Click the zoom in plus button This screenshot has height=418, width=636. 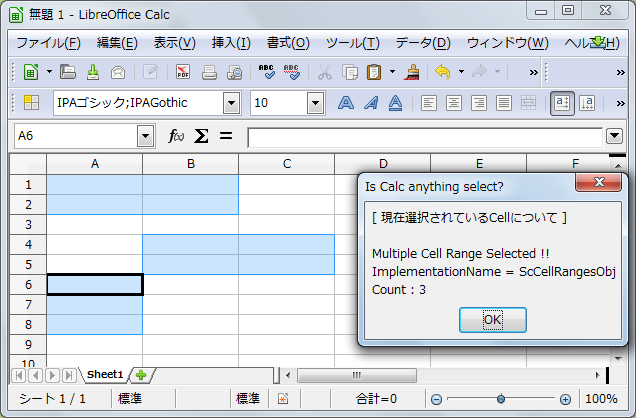point(565,400)
